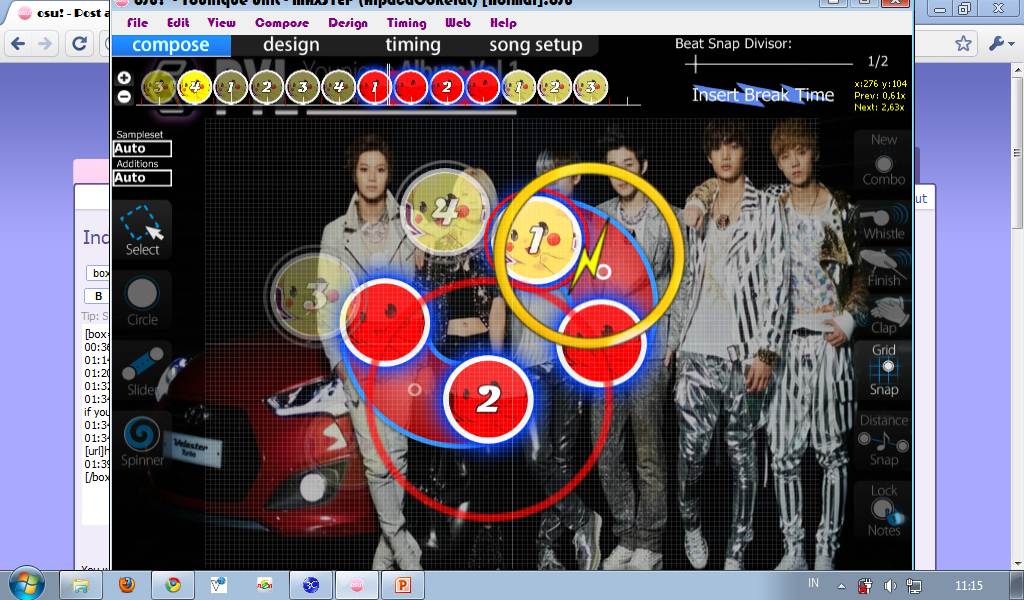
Task: Activate the Select tool
Action: pyautogui.click(x=142, y=231)
